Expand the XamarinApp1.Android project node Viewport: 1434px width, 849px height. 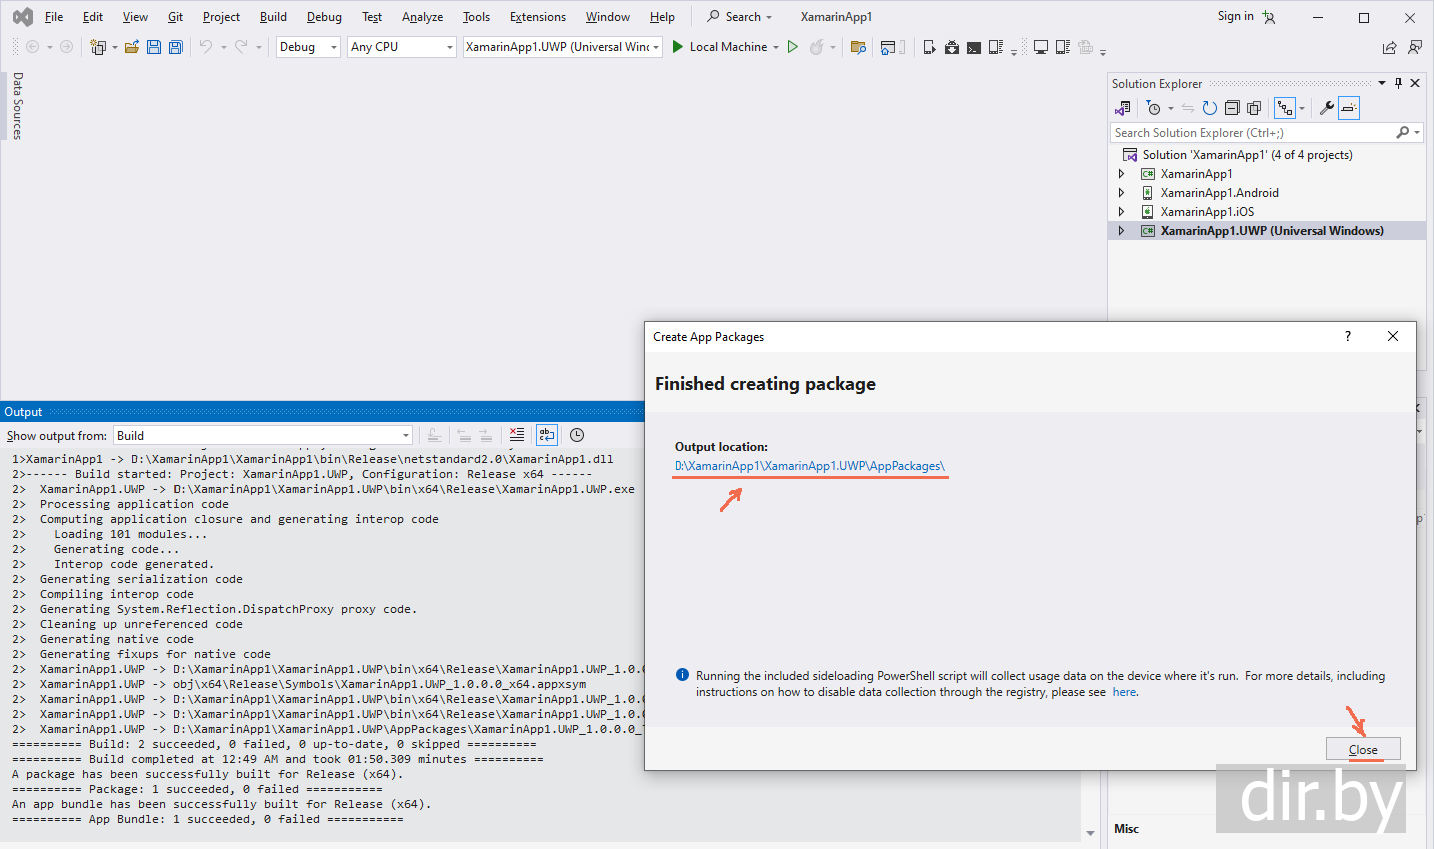coord(1121,193)
